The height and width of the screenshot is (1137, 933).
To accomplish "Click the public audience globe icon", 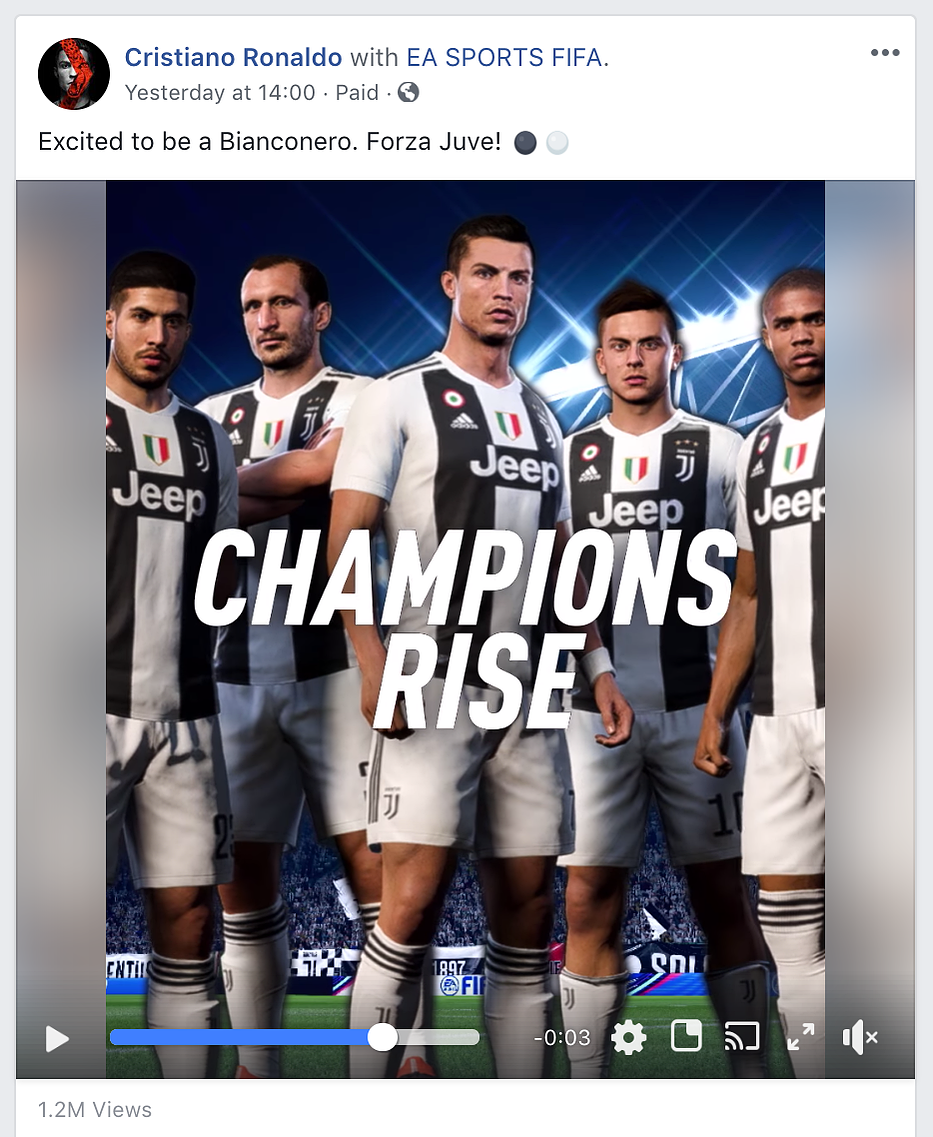I will (x=408, y=93).
